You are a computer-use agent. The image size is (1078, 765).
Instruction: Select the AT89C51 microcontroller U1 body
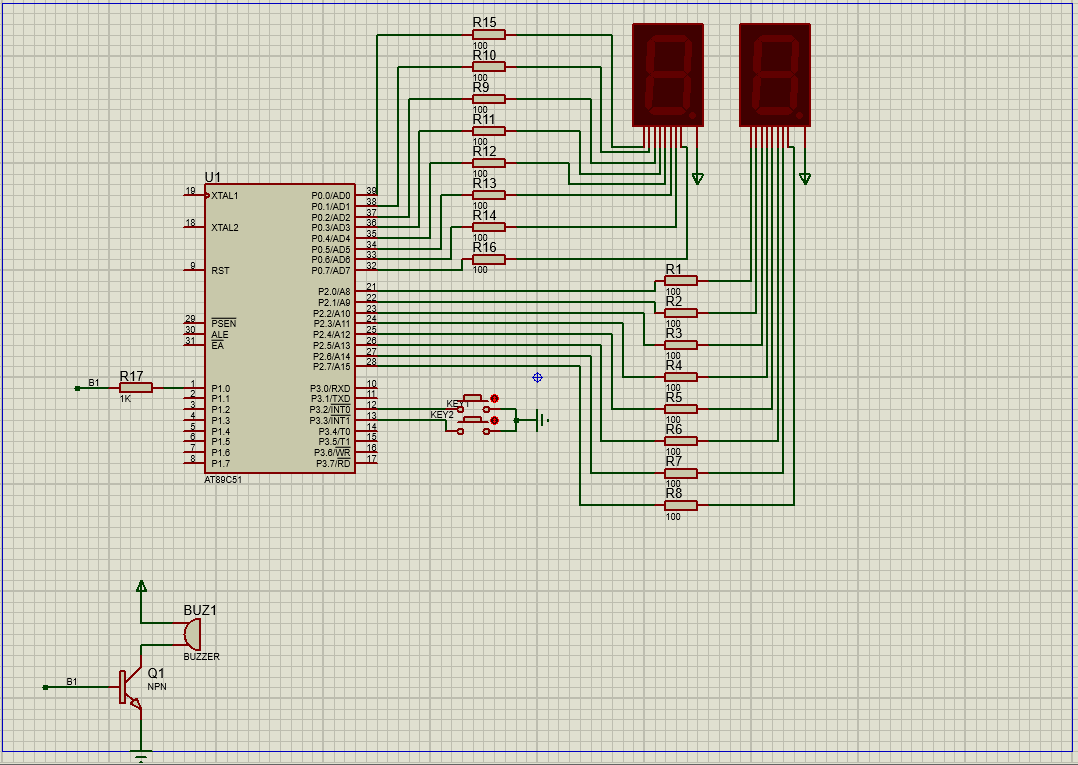[280, 329]
